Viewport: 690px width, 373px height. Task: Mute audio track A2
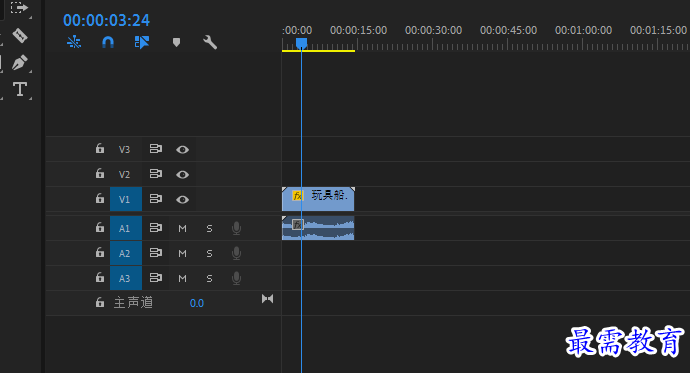click(x=182, y=253)
